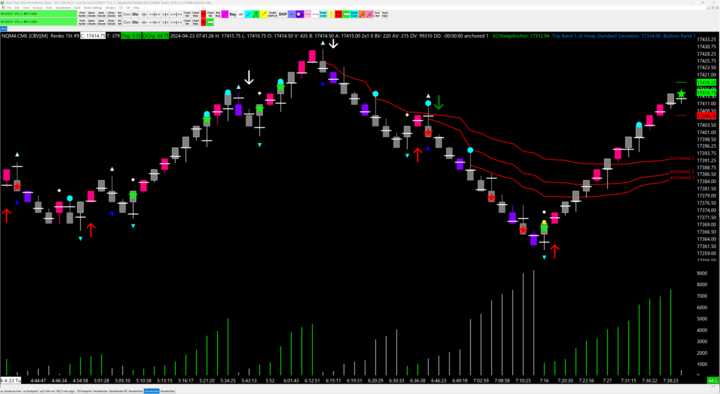Click the 'ECIVwapAnchor: 17312.94' header text
The height and width of the screenshot is (394, 720).
(x=521, y=36)
